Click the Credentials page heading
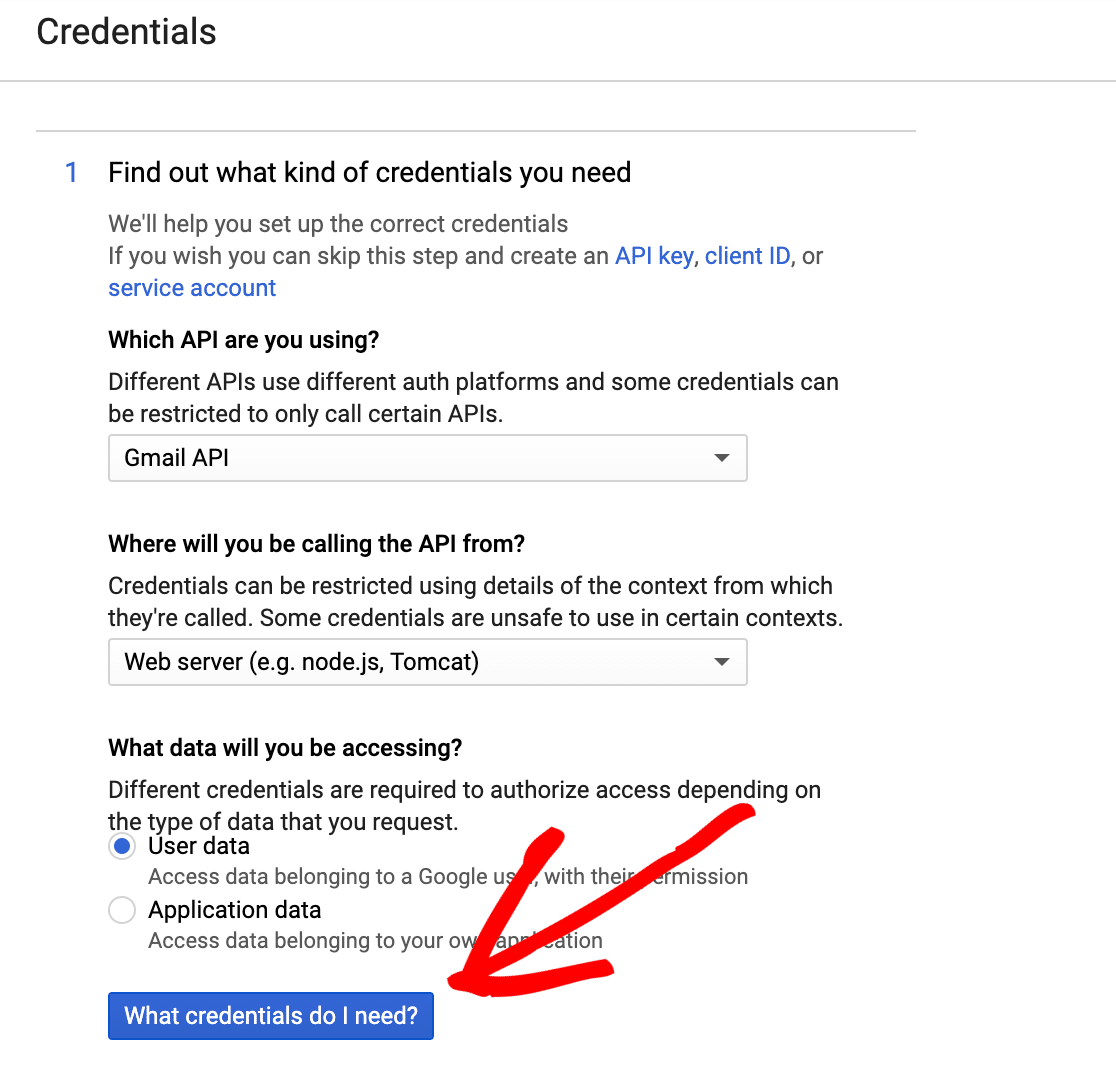1116x1069 pixels. coord(127,32)
